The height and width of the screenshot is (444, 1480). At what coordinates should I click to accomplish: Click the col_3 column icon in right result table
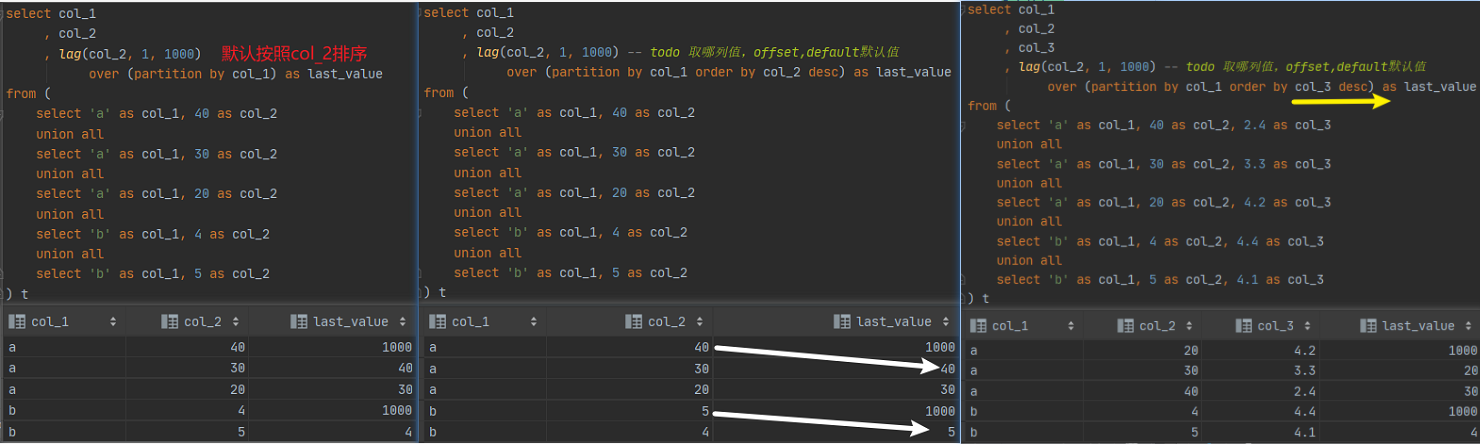(1243, 326)
